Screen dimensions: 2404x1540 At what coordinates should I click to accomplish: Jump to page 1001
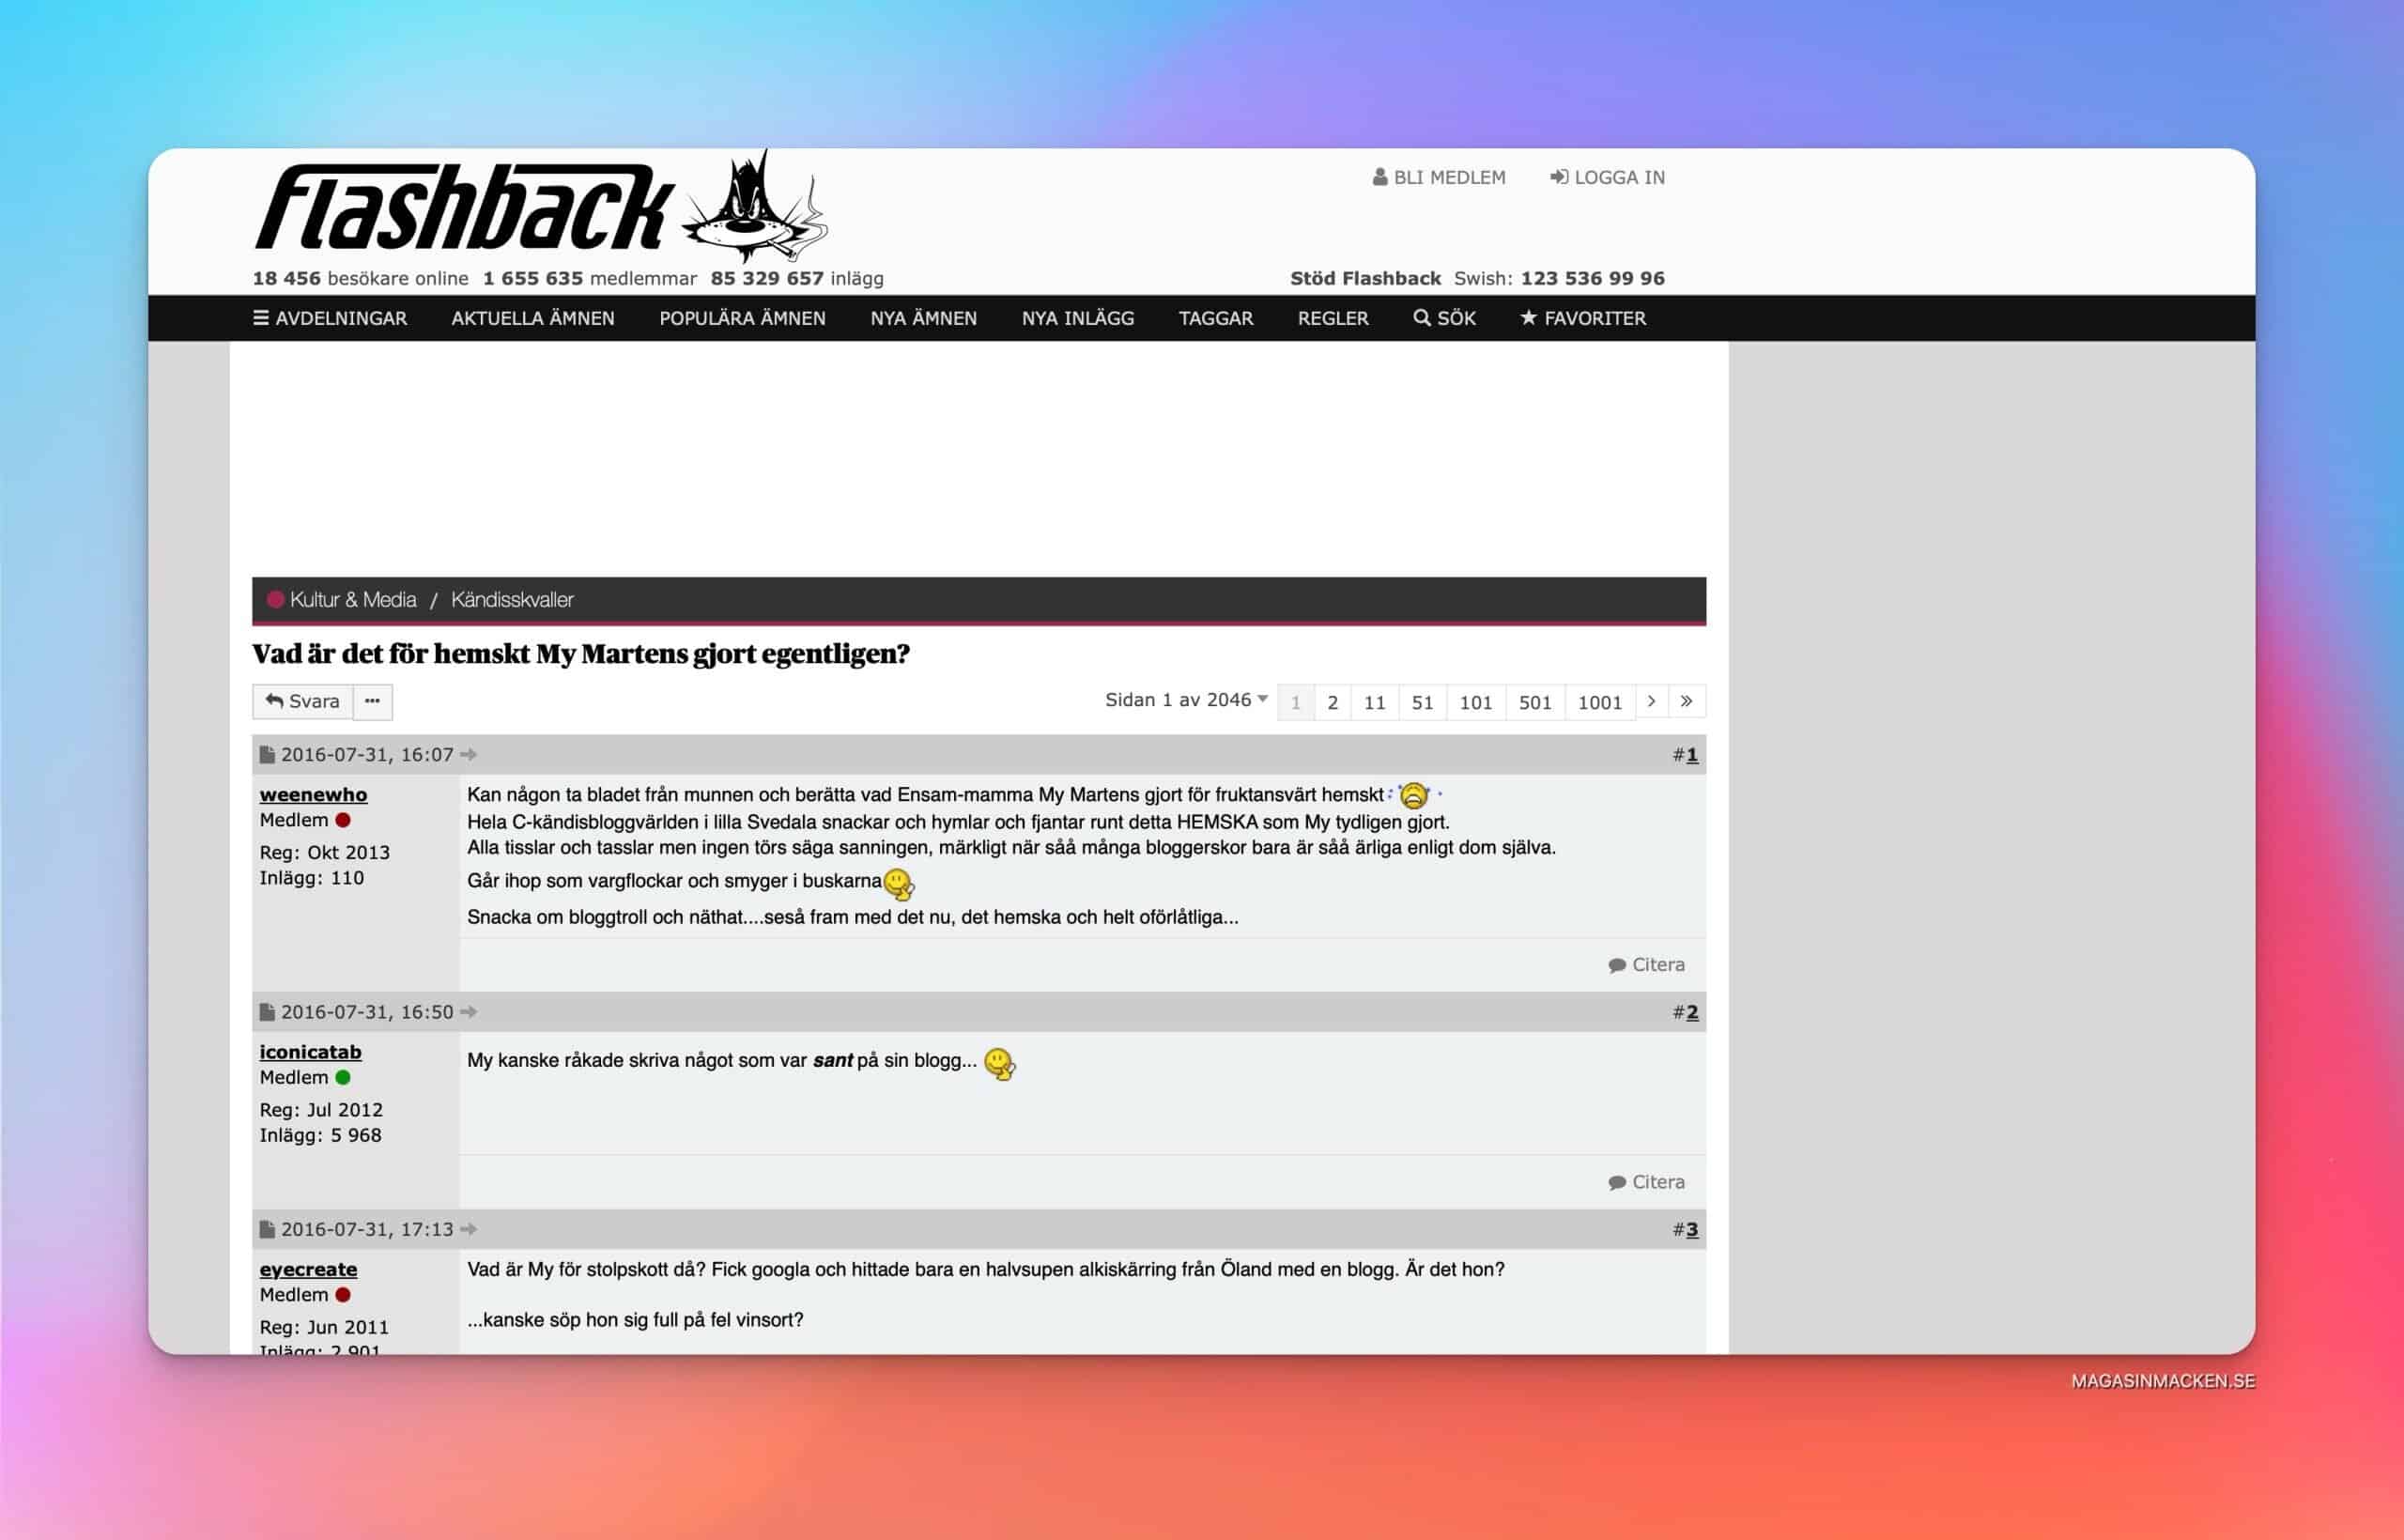[1600, 702]
